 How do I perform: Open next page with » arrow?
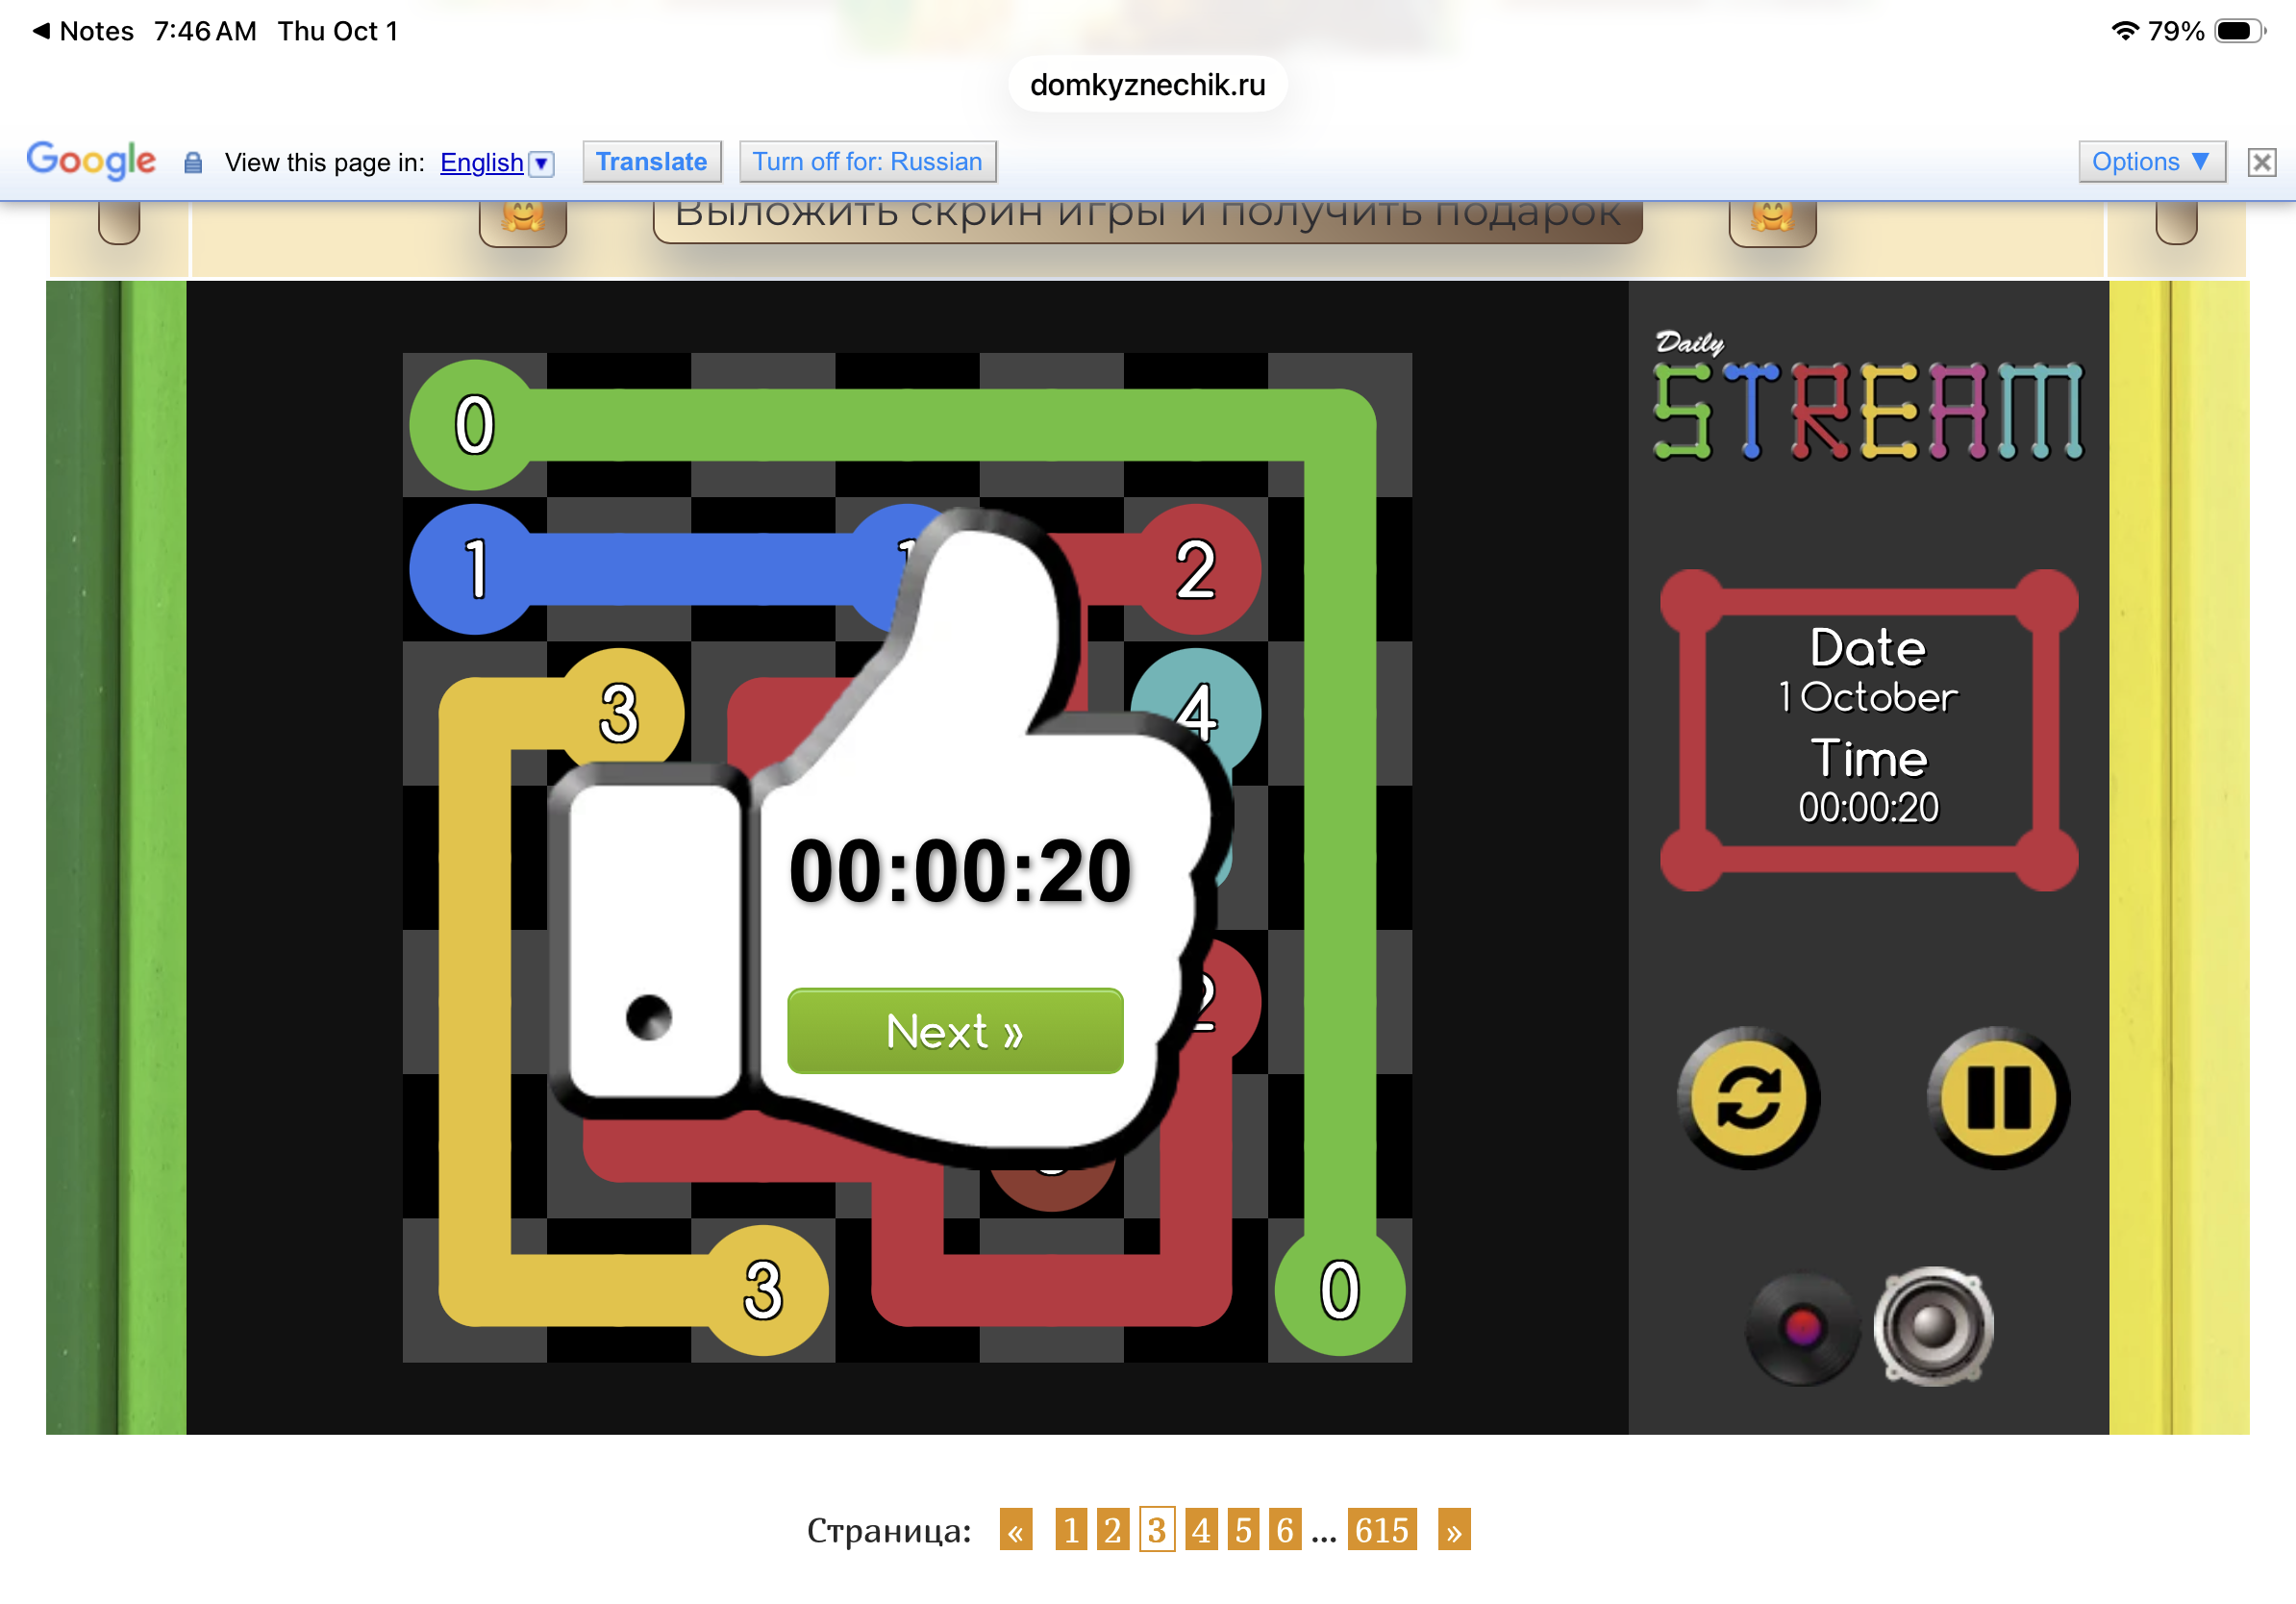[x=1454, y=1529]
